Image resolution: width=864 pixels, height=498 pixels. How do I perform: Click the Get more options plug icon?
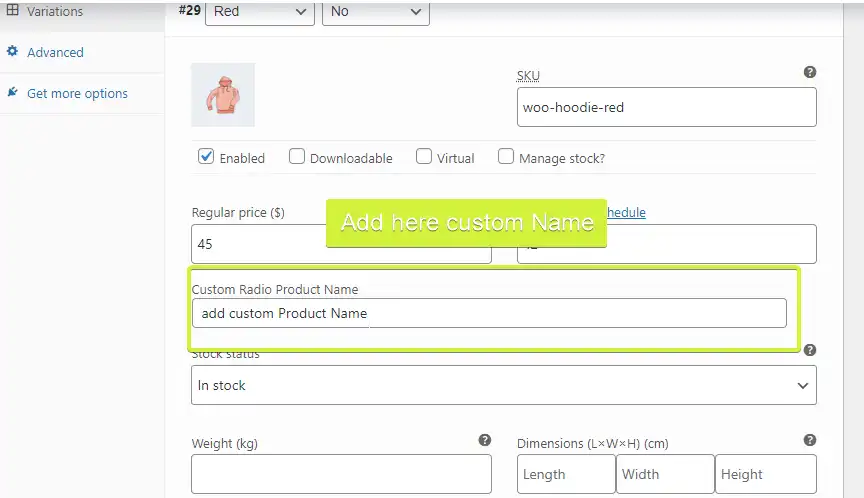pyautogui.click(x=12, y=92)
